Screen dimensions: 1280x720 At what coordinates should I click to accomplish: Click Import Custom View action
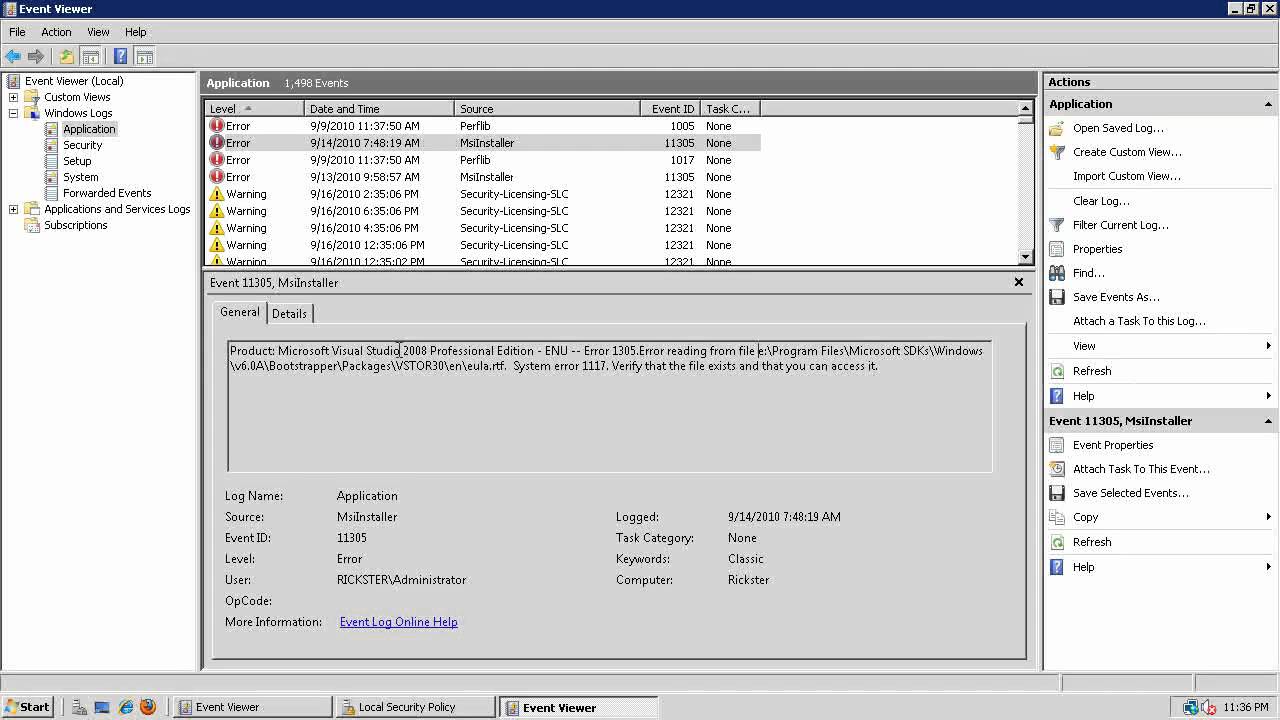point(1127,176)
